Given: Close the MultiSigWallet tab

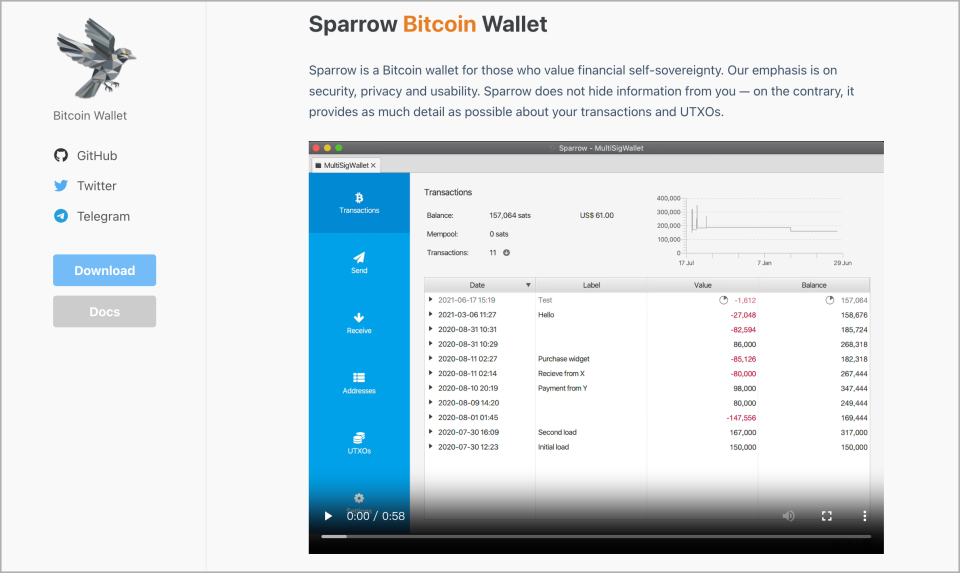Looking at the screenshot, I should pos(373,165).
